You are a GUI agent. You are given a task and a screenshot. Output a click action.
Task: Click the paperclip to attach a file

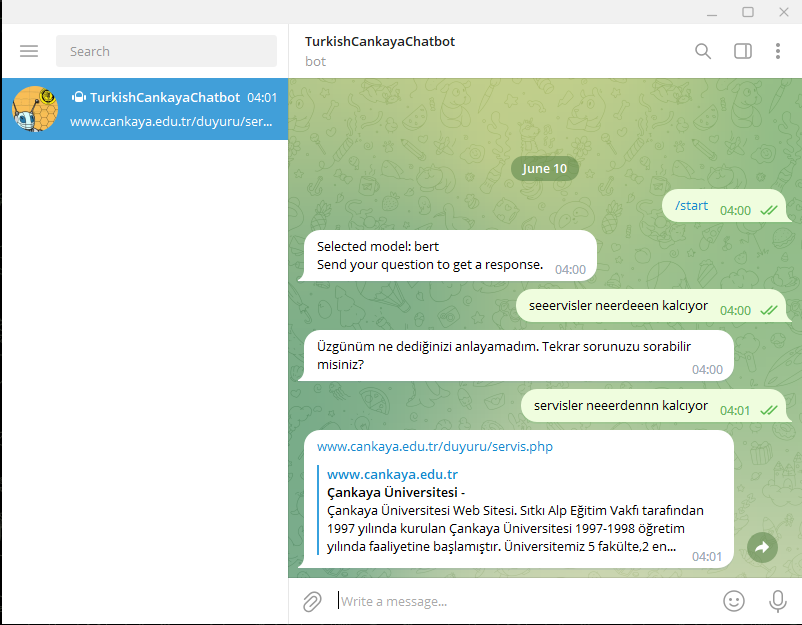311,601
